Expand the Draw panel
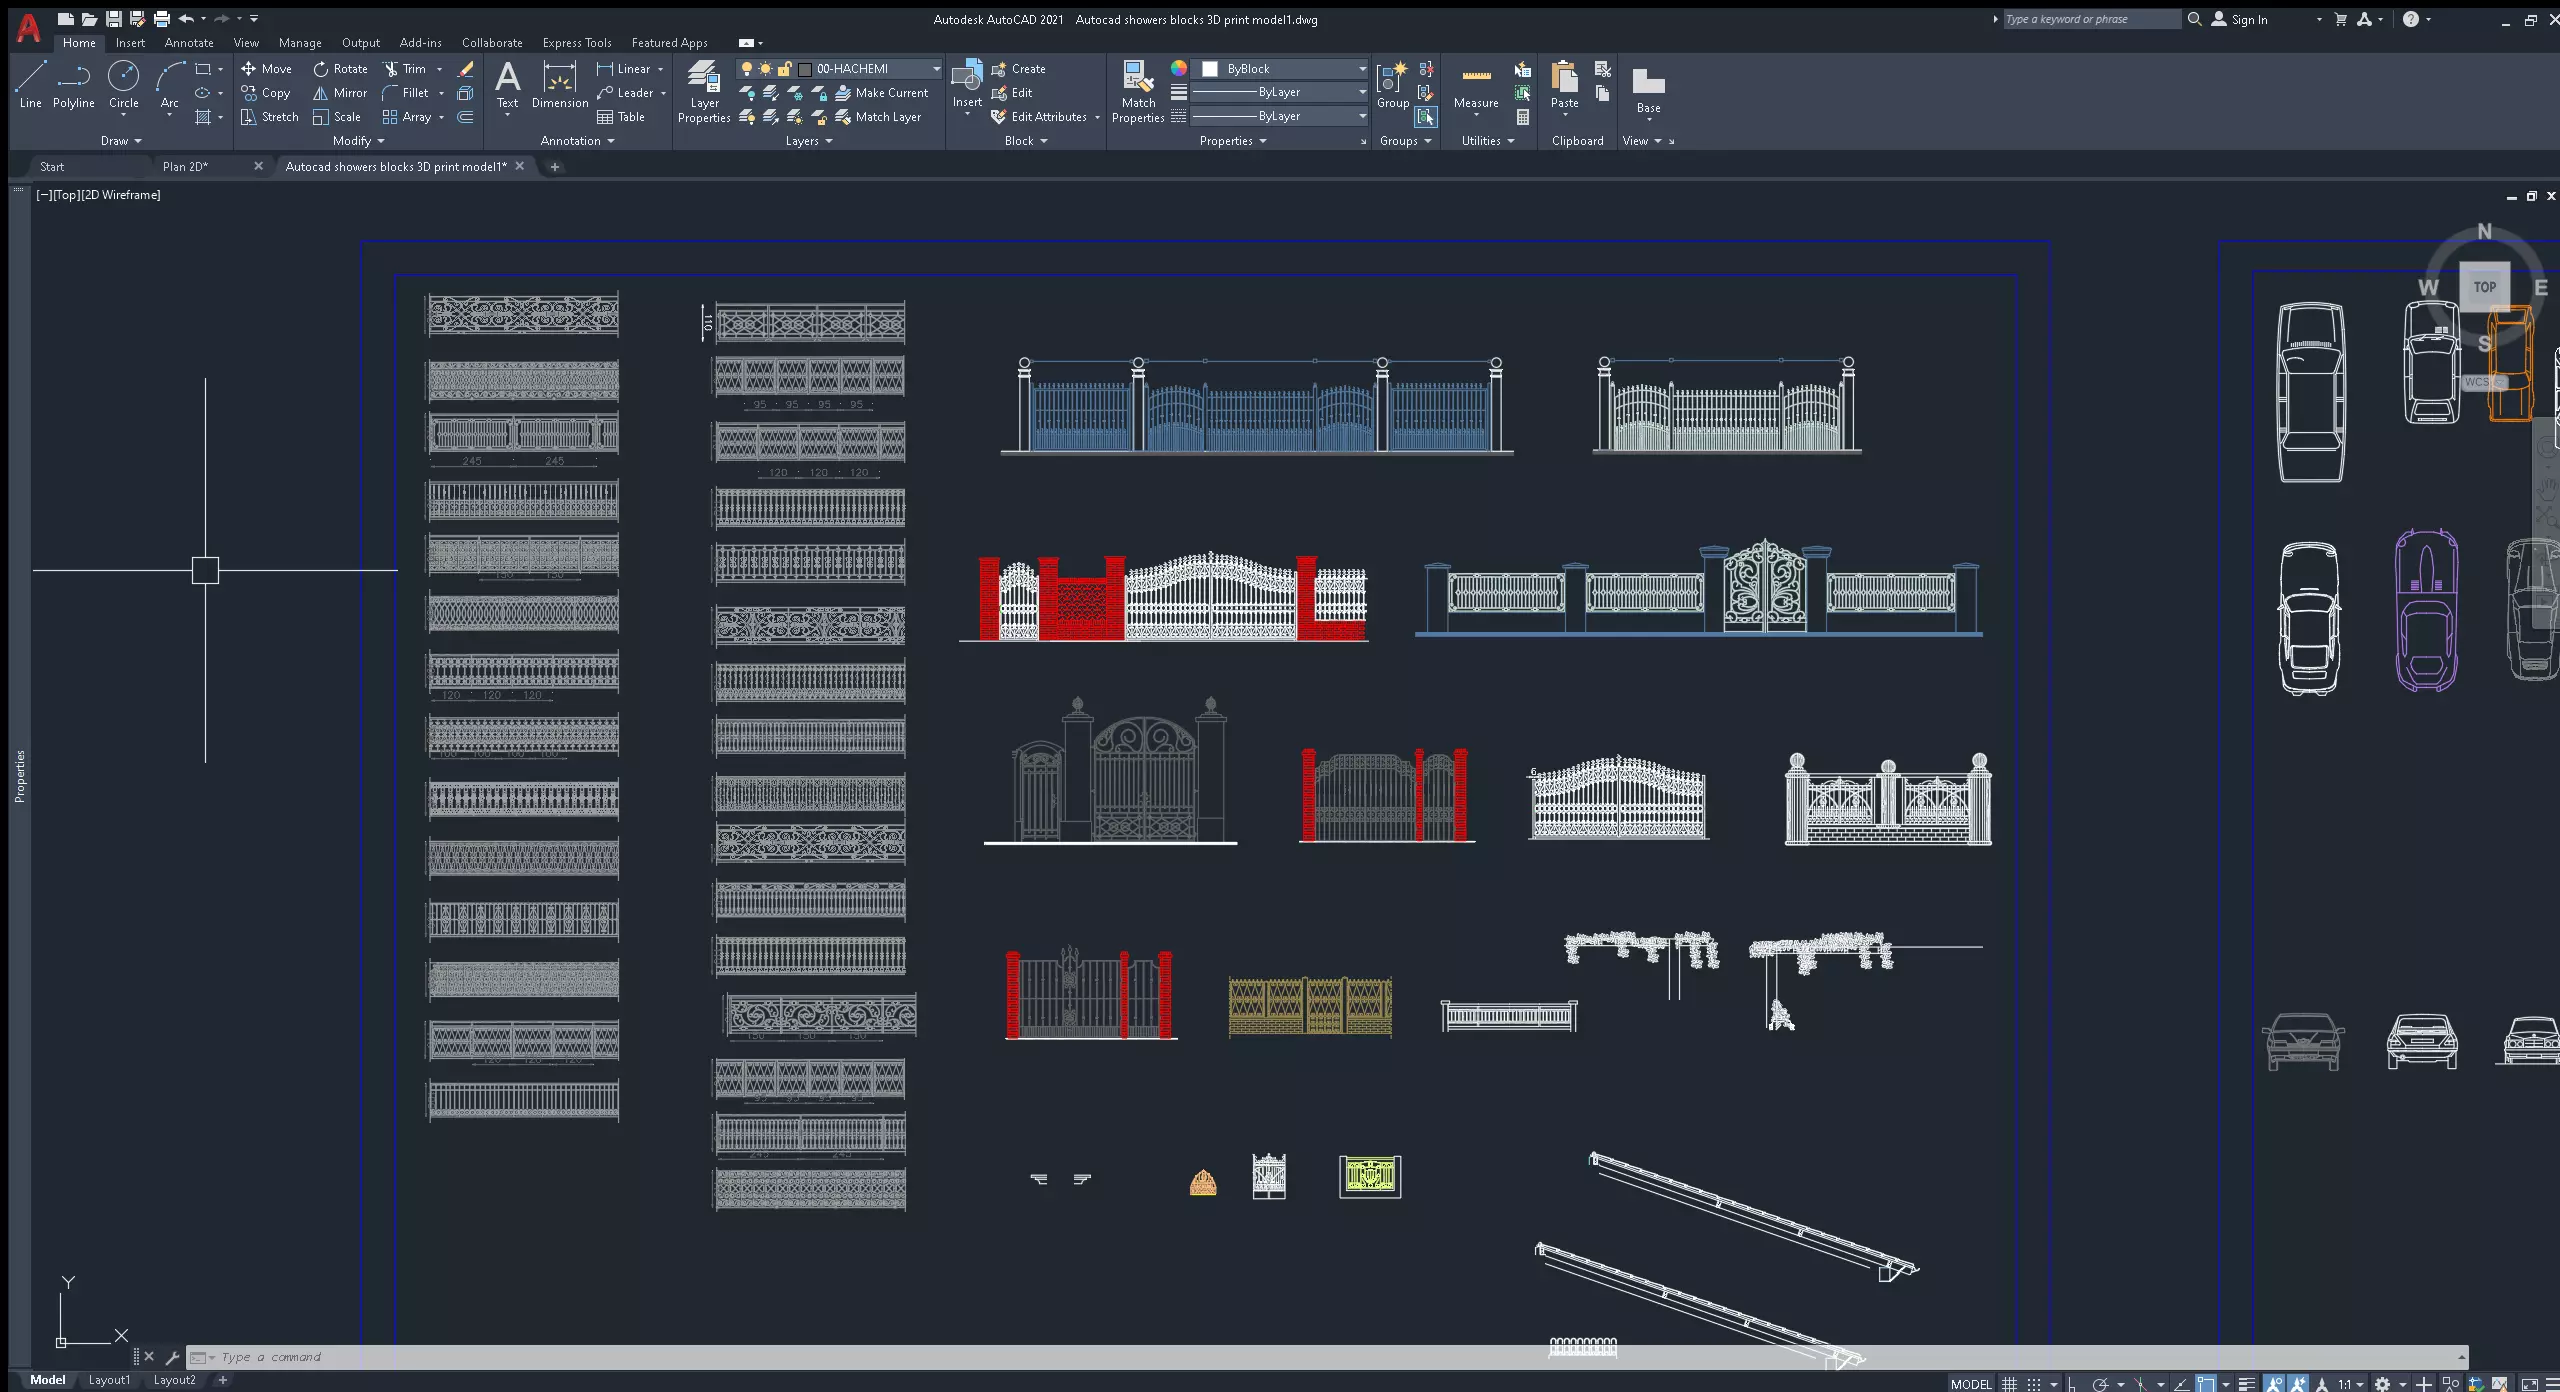 point(121,141)
